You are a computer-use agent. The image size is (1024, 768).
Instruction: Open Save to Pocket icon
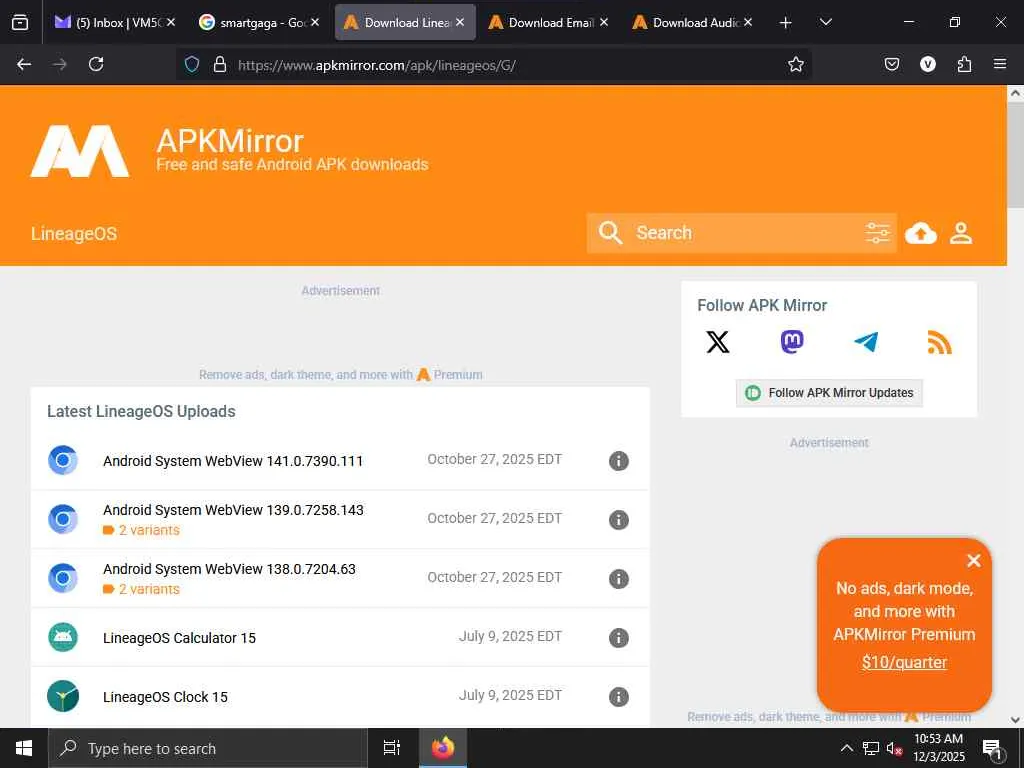891,64
